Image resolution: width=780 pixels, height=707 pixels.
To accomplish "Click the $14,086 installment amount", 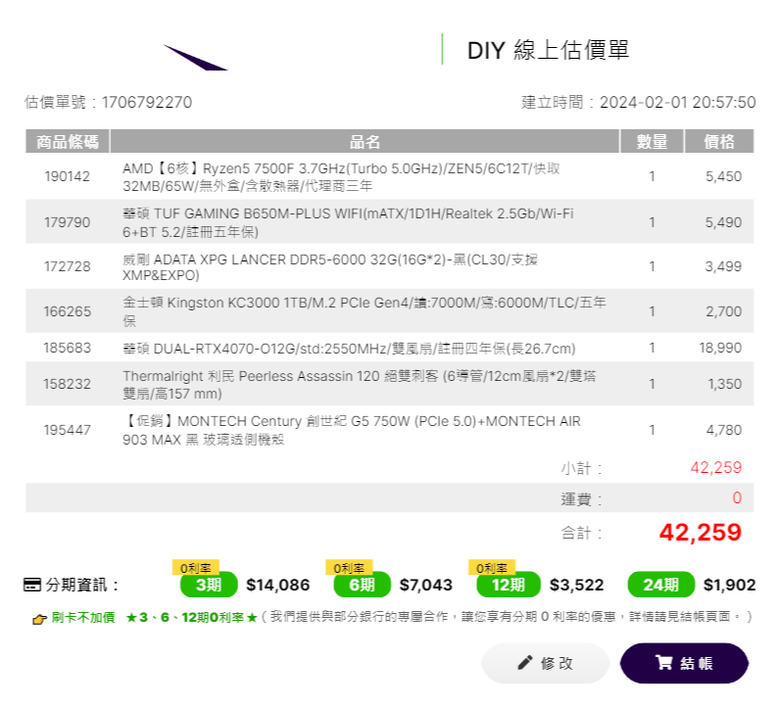I will 278,585.
